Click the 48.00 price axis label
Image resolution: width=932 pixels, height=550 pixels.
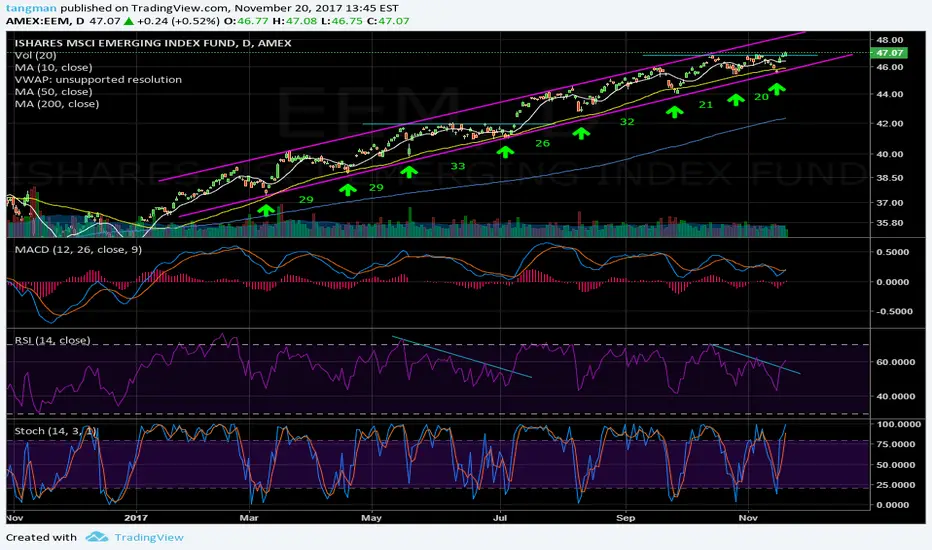pyautogui.click(x=889, y=40)
